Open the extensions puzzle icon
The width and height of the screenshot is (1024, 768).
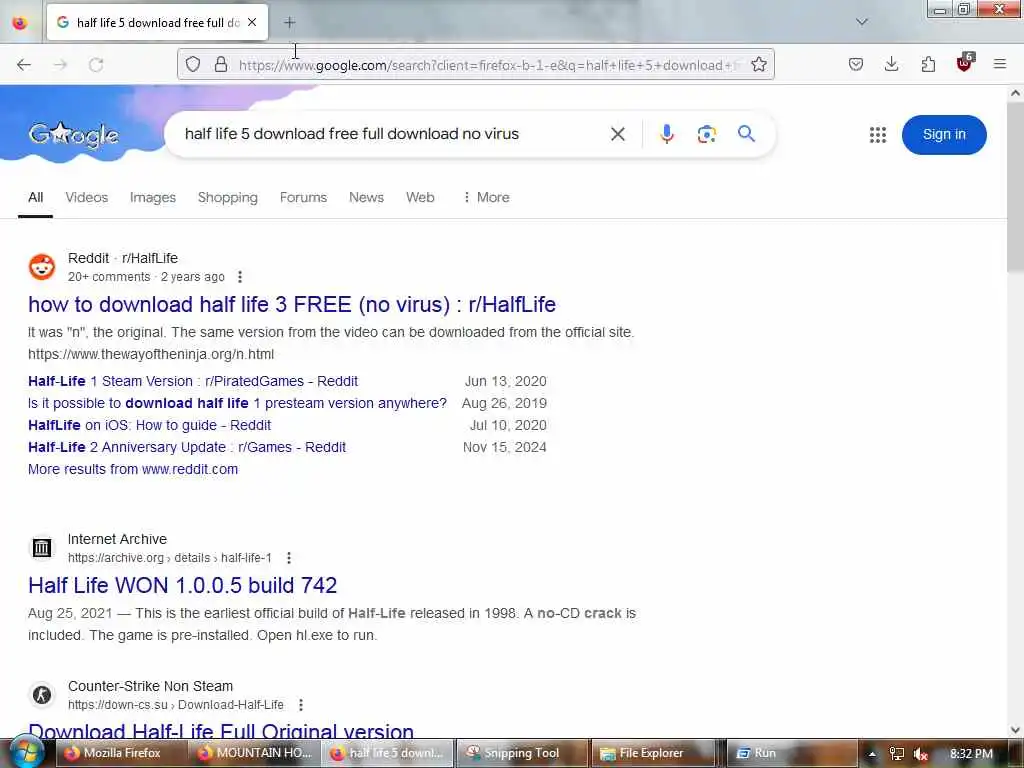click(x=928, y=64)
